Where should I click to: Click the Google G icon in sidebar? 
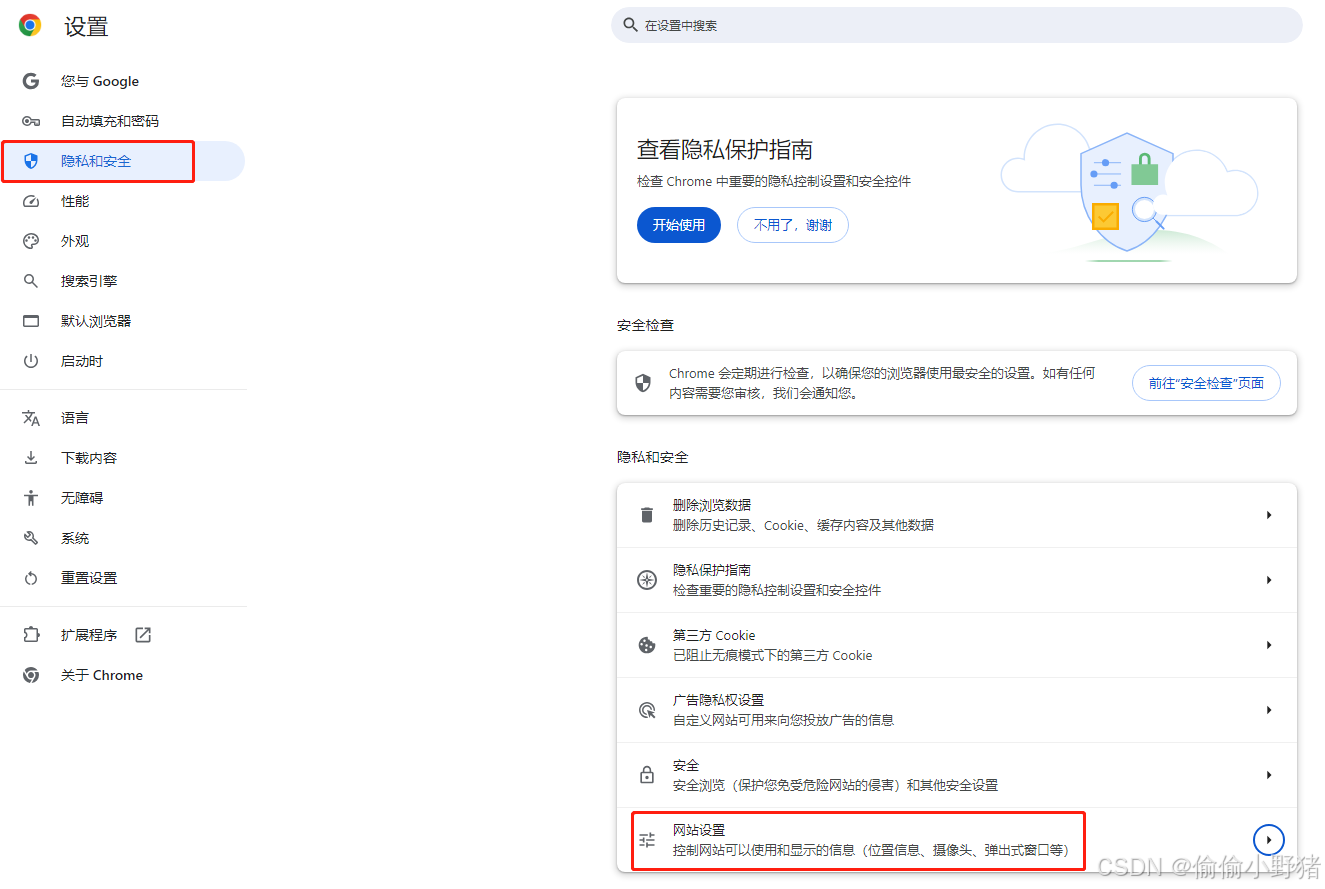point(31,81)
